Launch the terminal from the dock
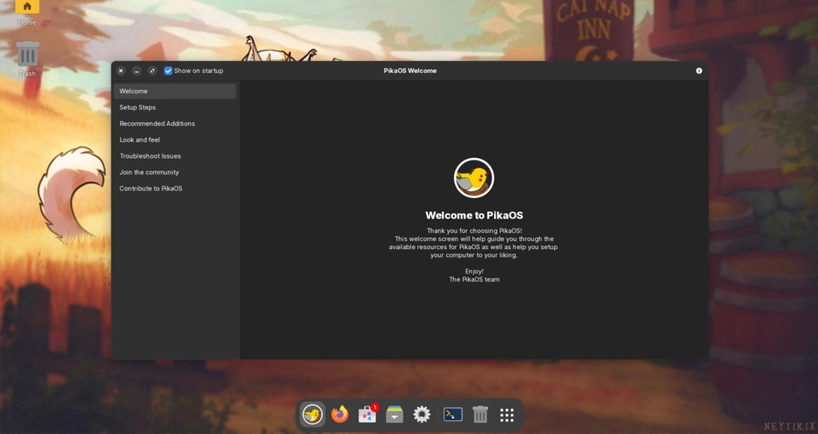Image resolution: width=818 pixels, height=434 pixels. coord(452,414)
